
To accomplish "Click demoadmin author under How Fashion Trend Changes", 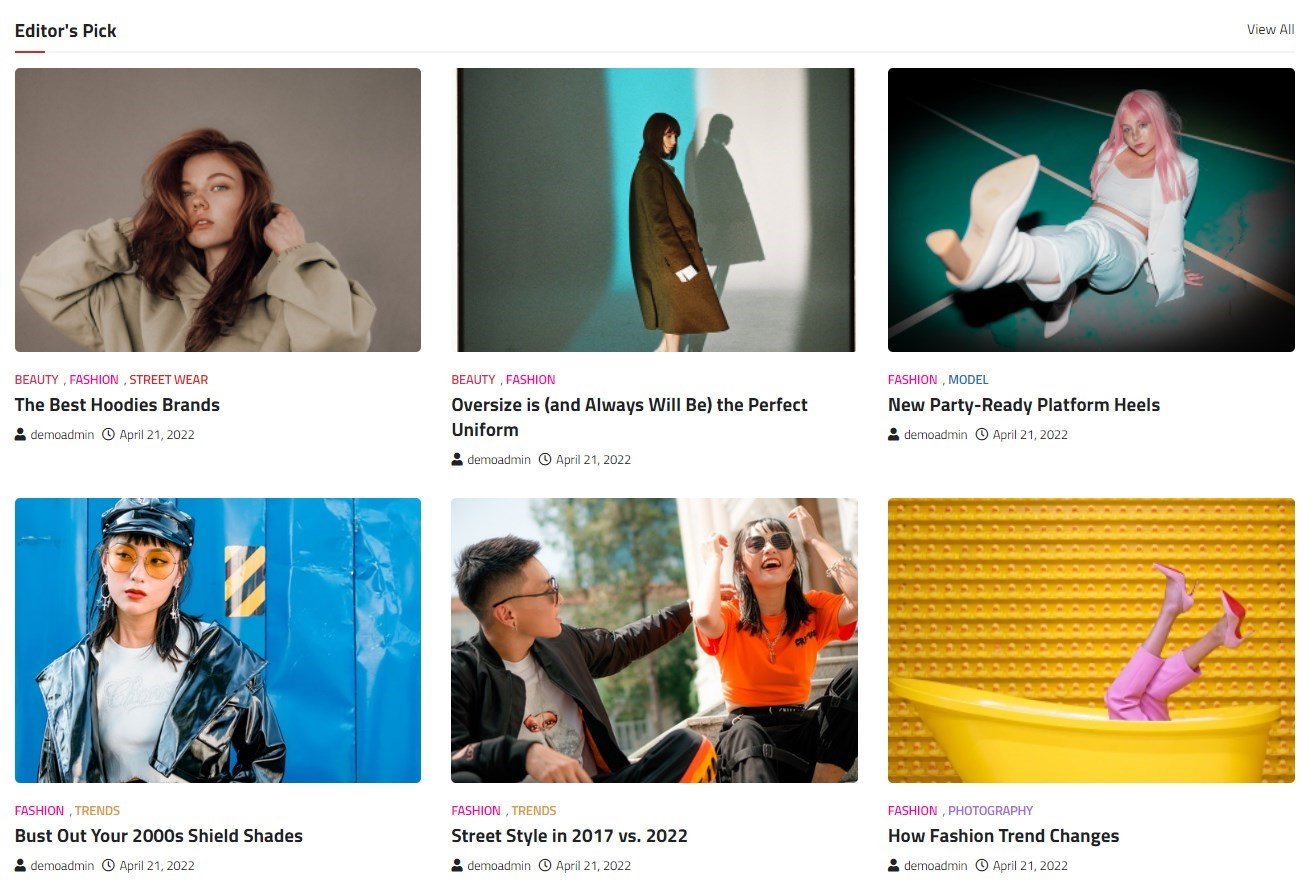I will point(936,866).
